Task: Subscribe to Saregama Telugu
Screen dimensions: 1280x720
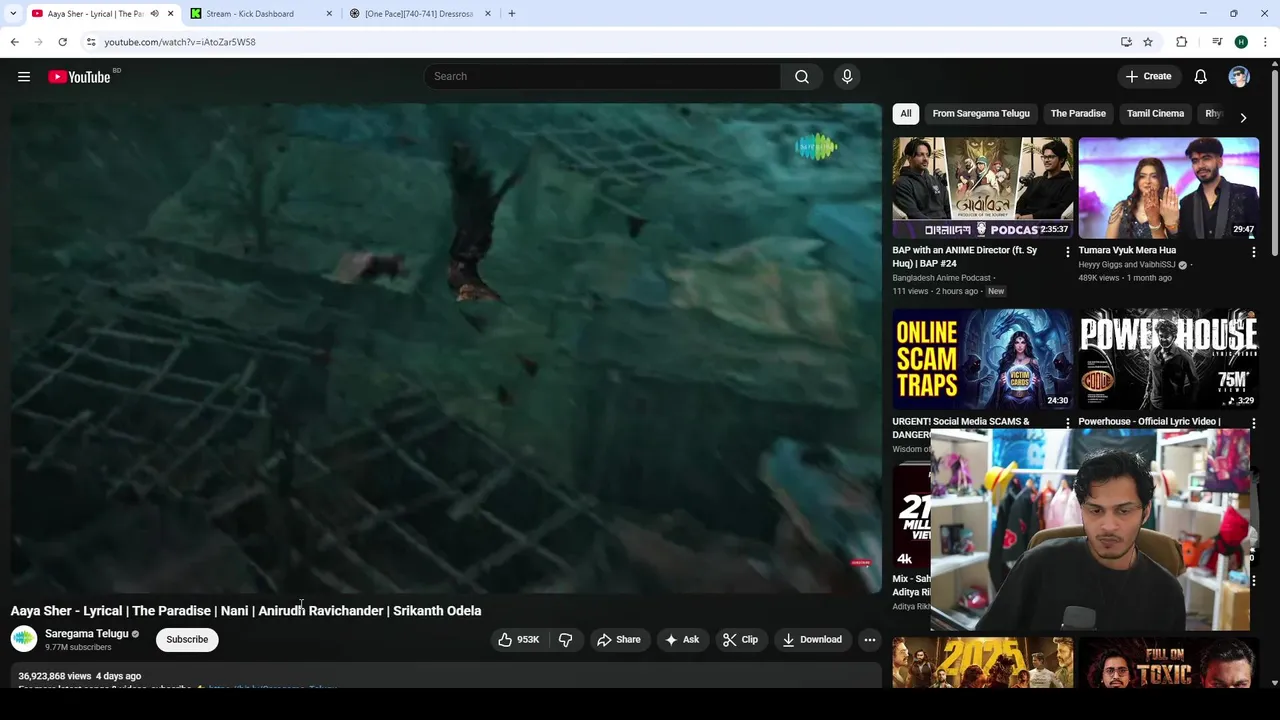Action: pyautogui.click(x=187, y=640)
